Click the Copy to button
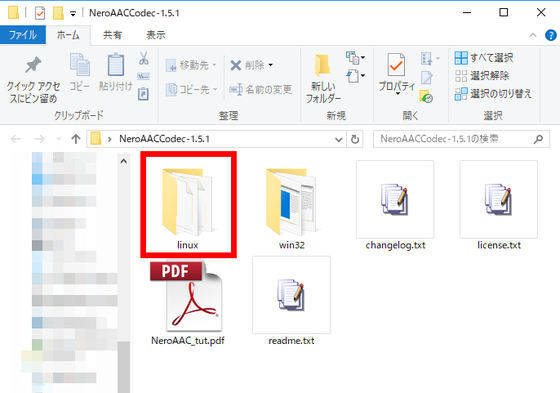Viewport: 560px width, 393px height. pos(191,89)
